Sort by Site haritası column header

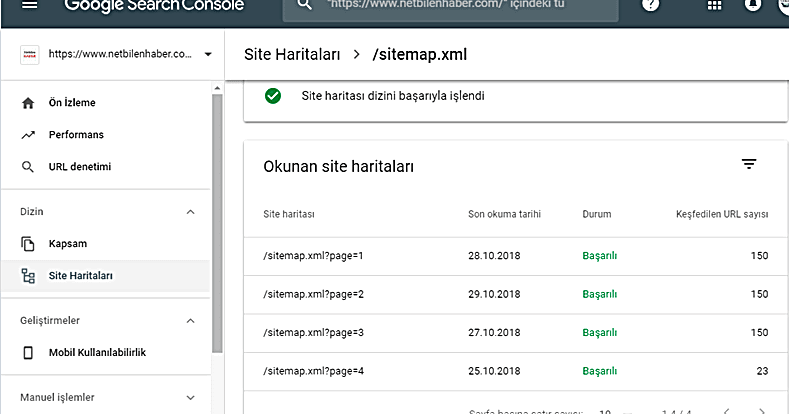(289, 214)
